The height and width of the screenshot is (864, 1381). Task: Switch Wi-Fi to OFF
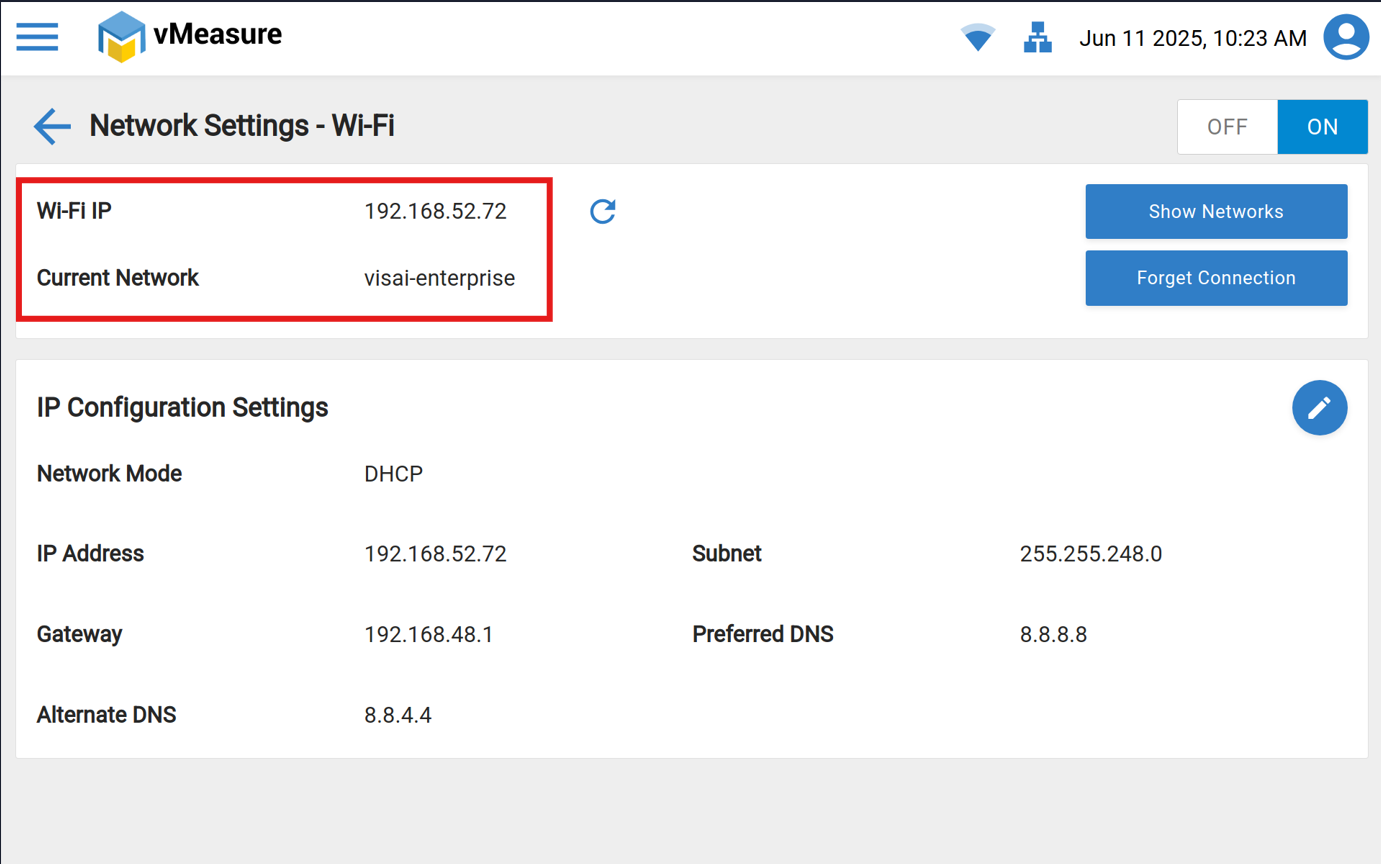pos(1227,127)
